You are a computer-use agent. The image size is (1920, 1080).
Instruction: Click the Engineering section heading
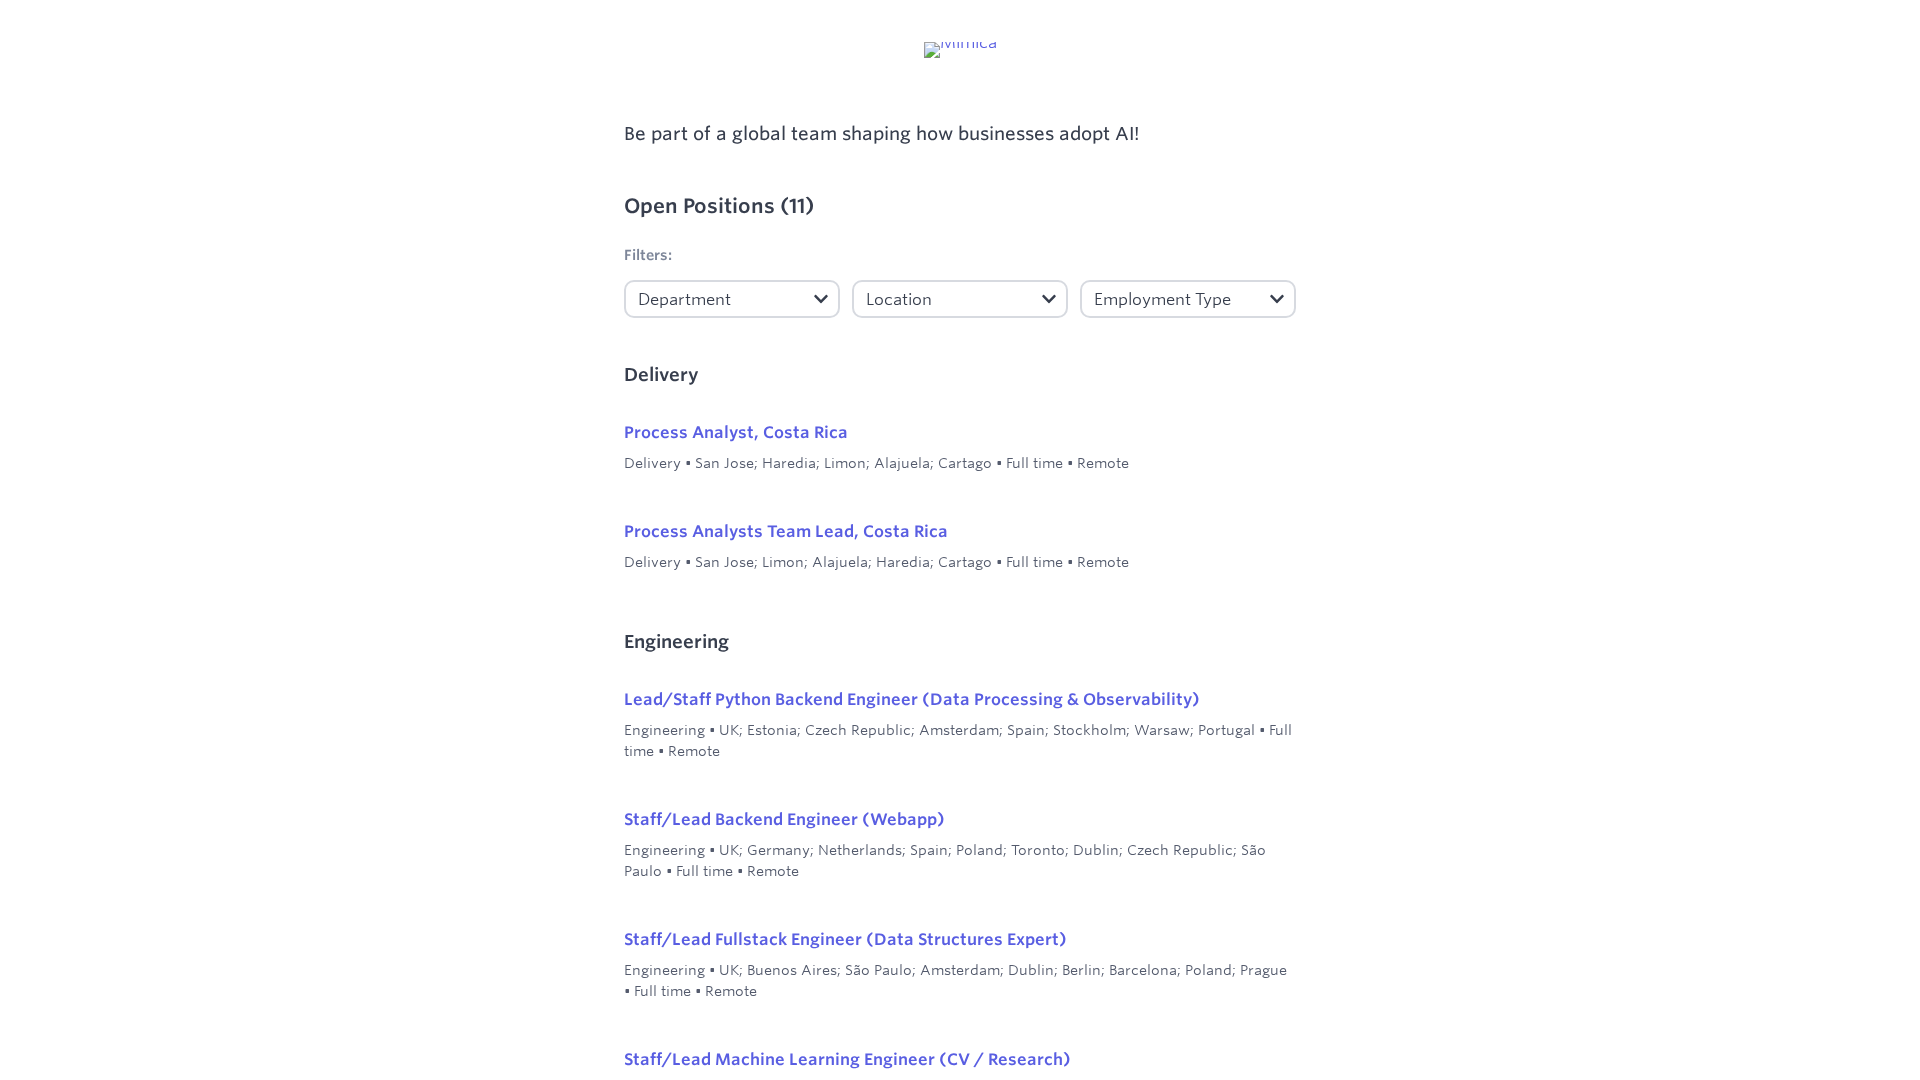pos(676,642)
